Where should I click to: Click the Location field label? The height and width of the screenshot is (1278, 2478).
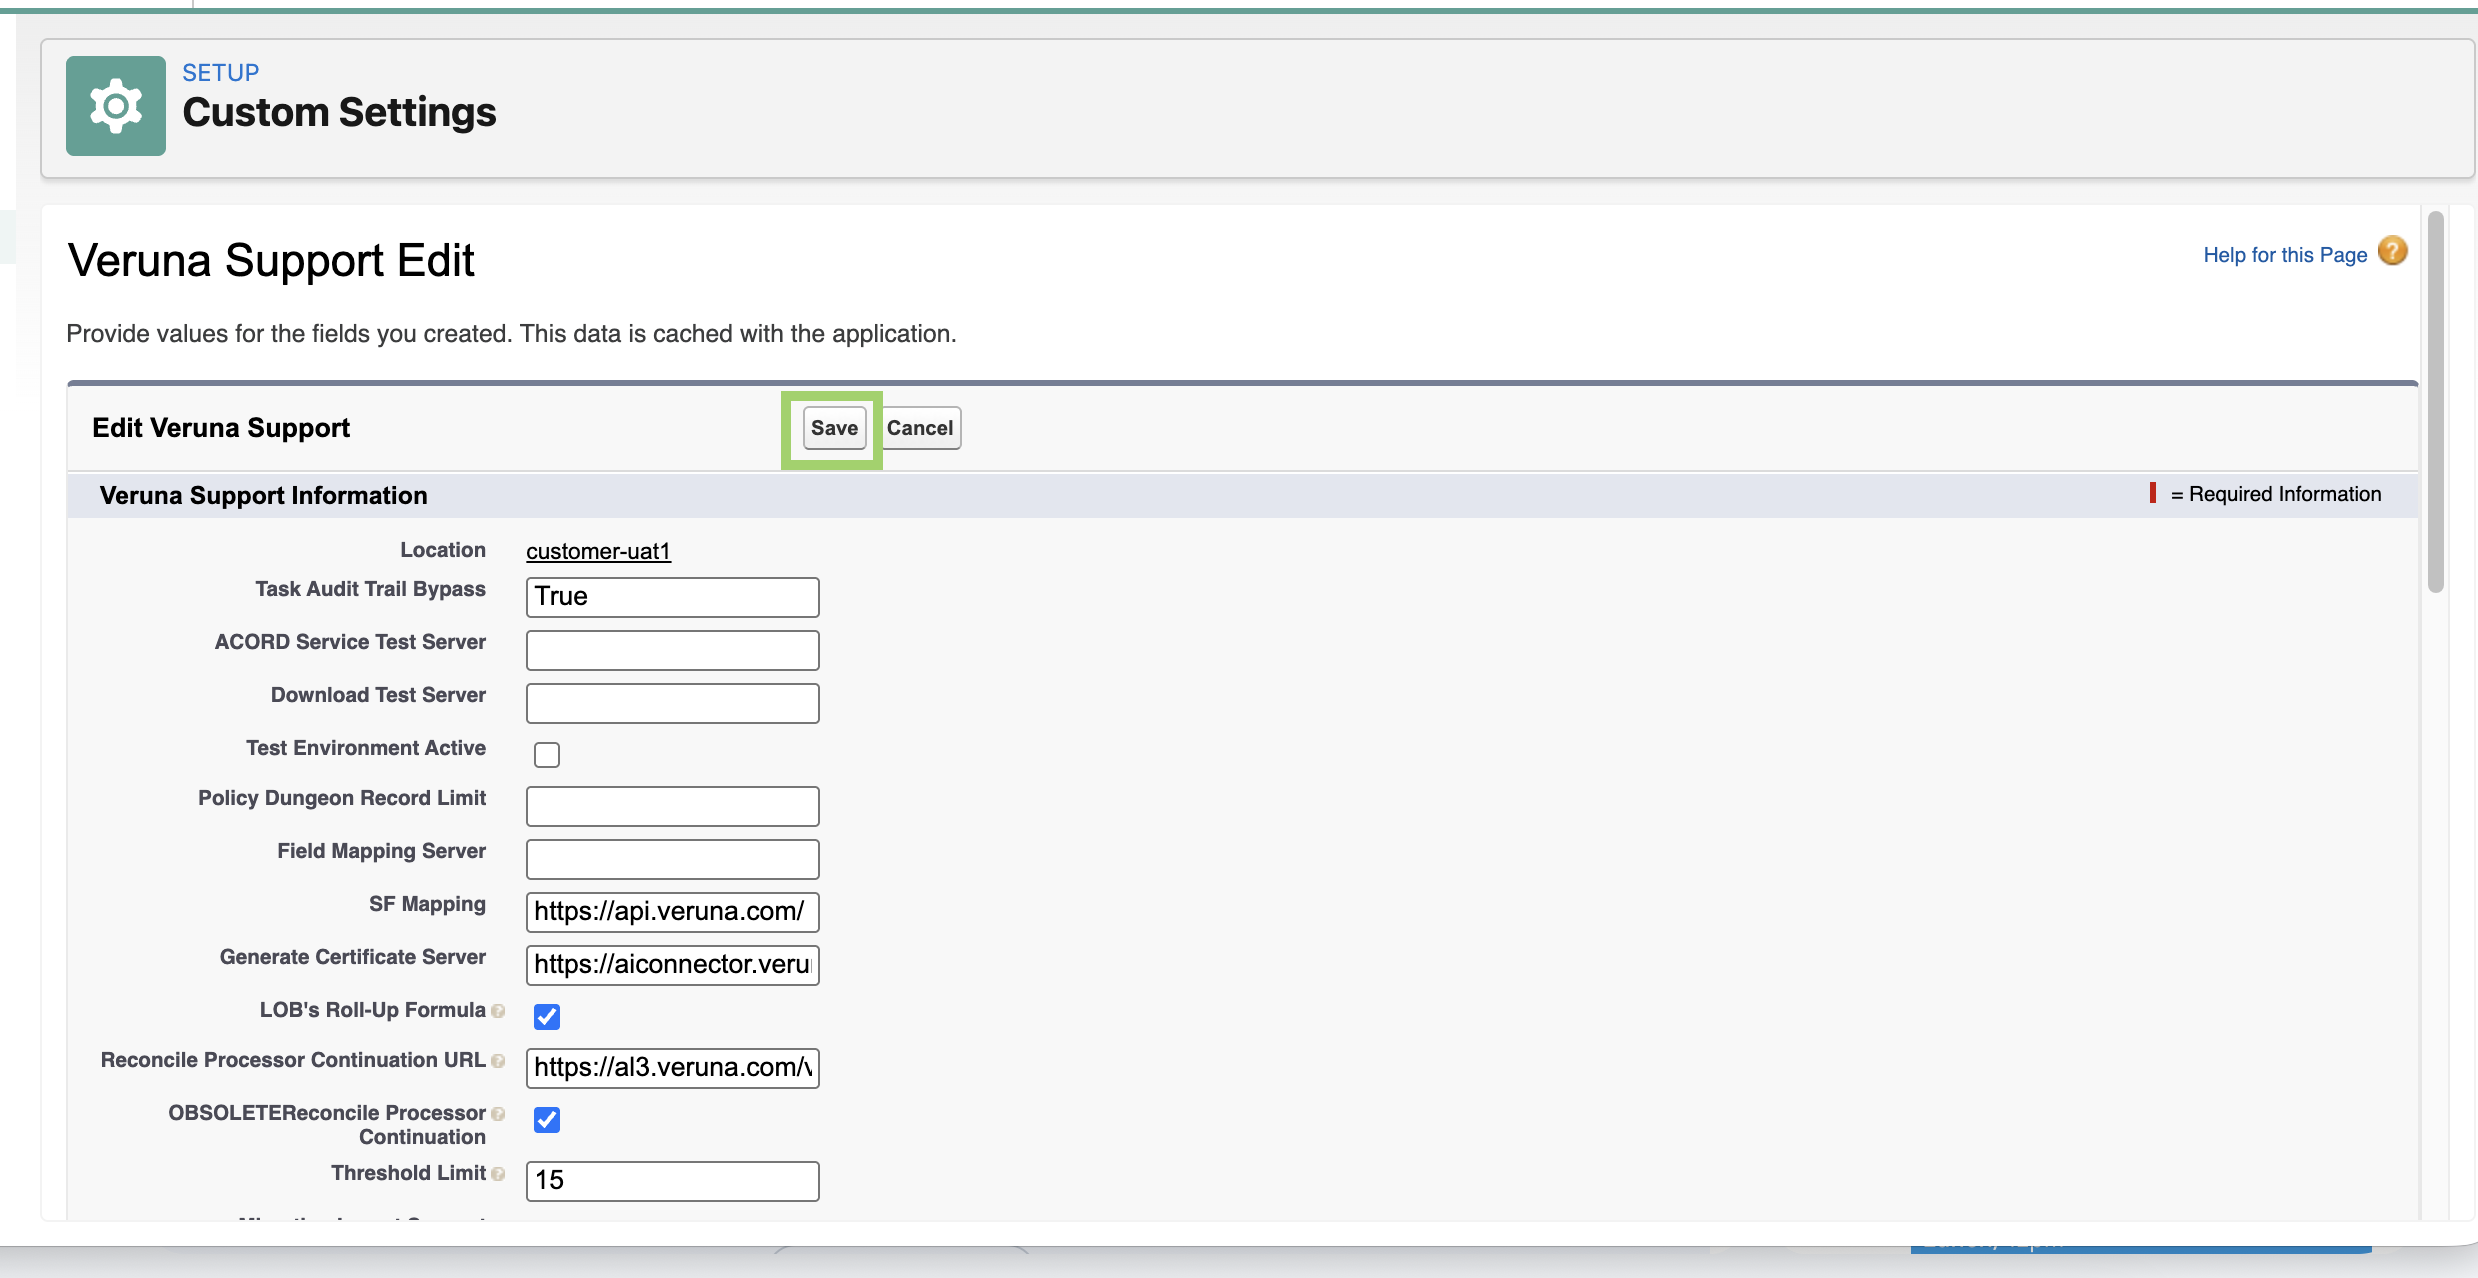443,550
